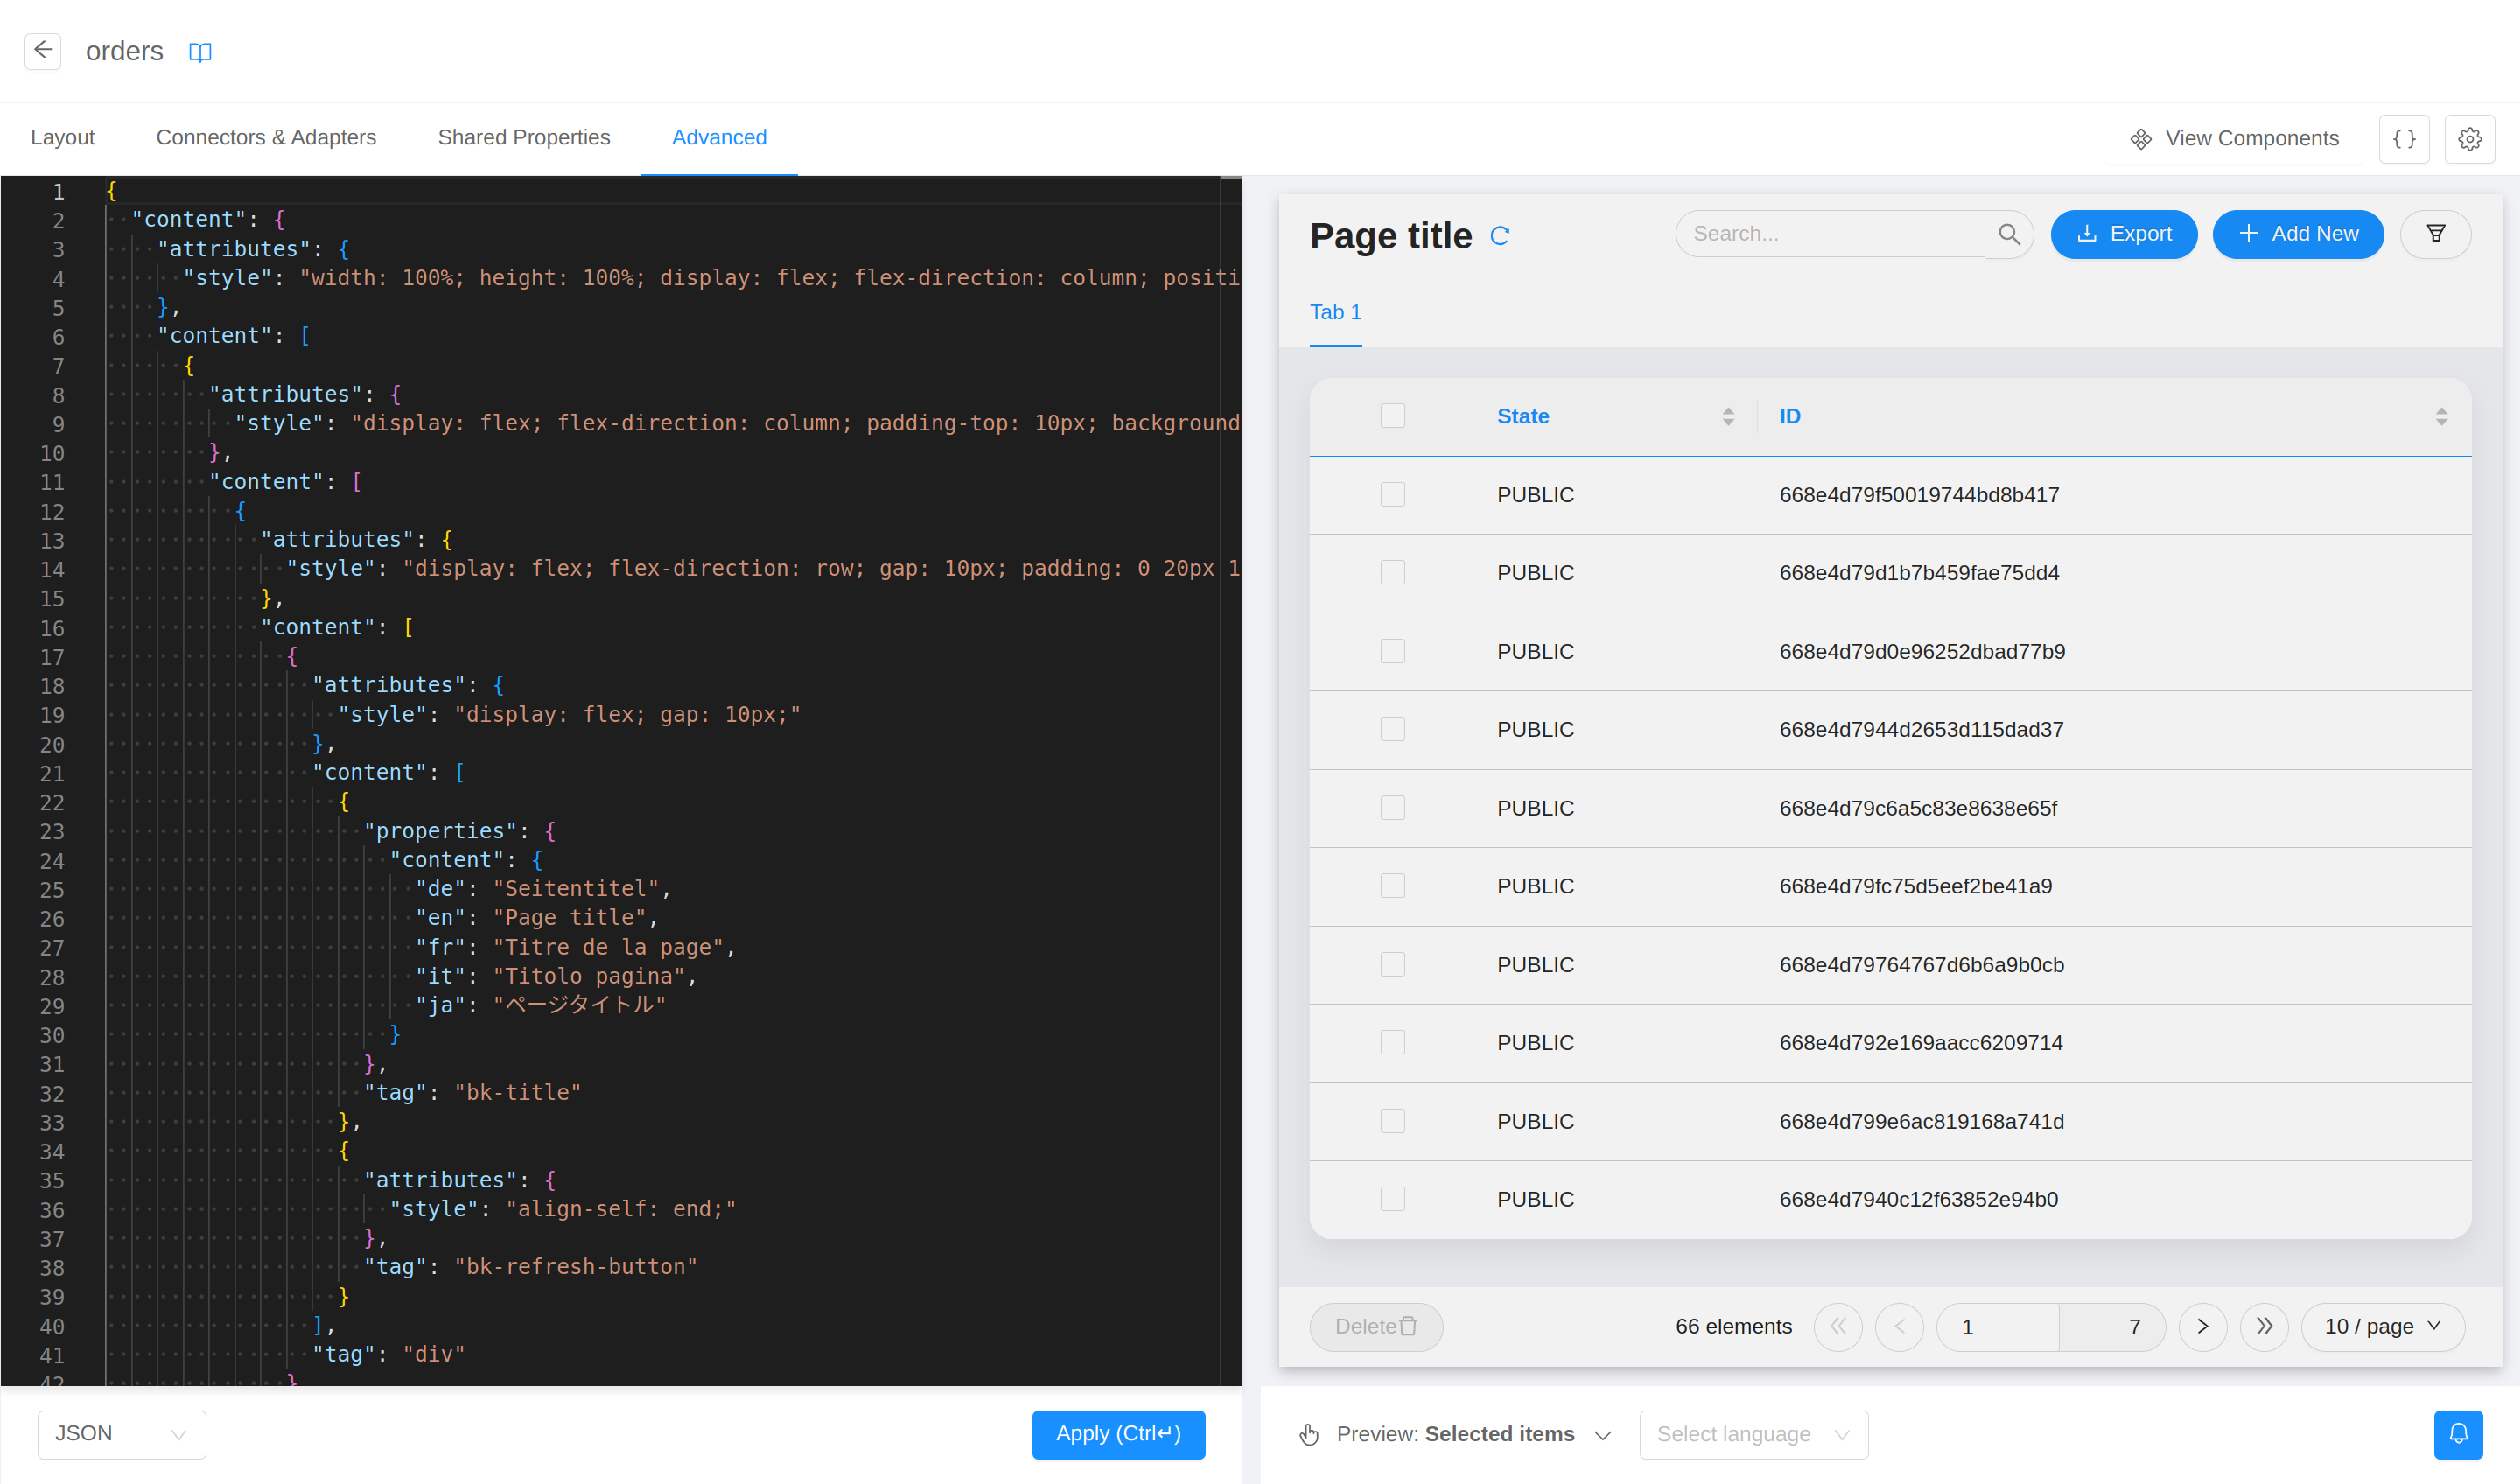Open the 10 / page dropdown
Image resolution: width=2520 pixels, height=1484 pixels.
pos(2382,1327)
